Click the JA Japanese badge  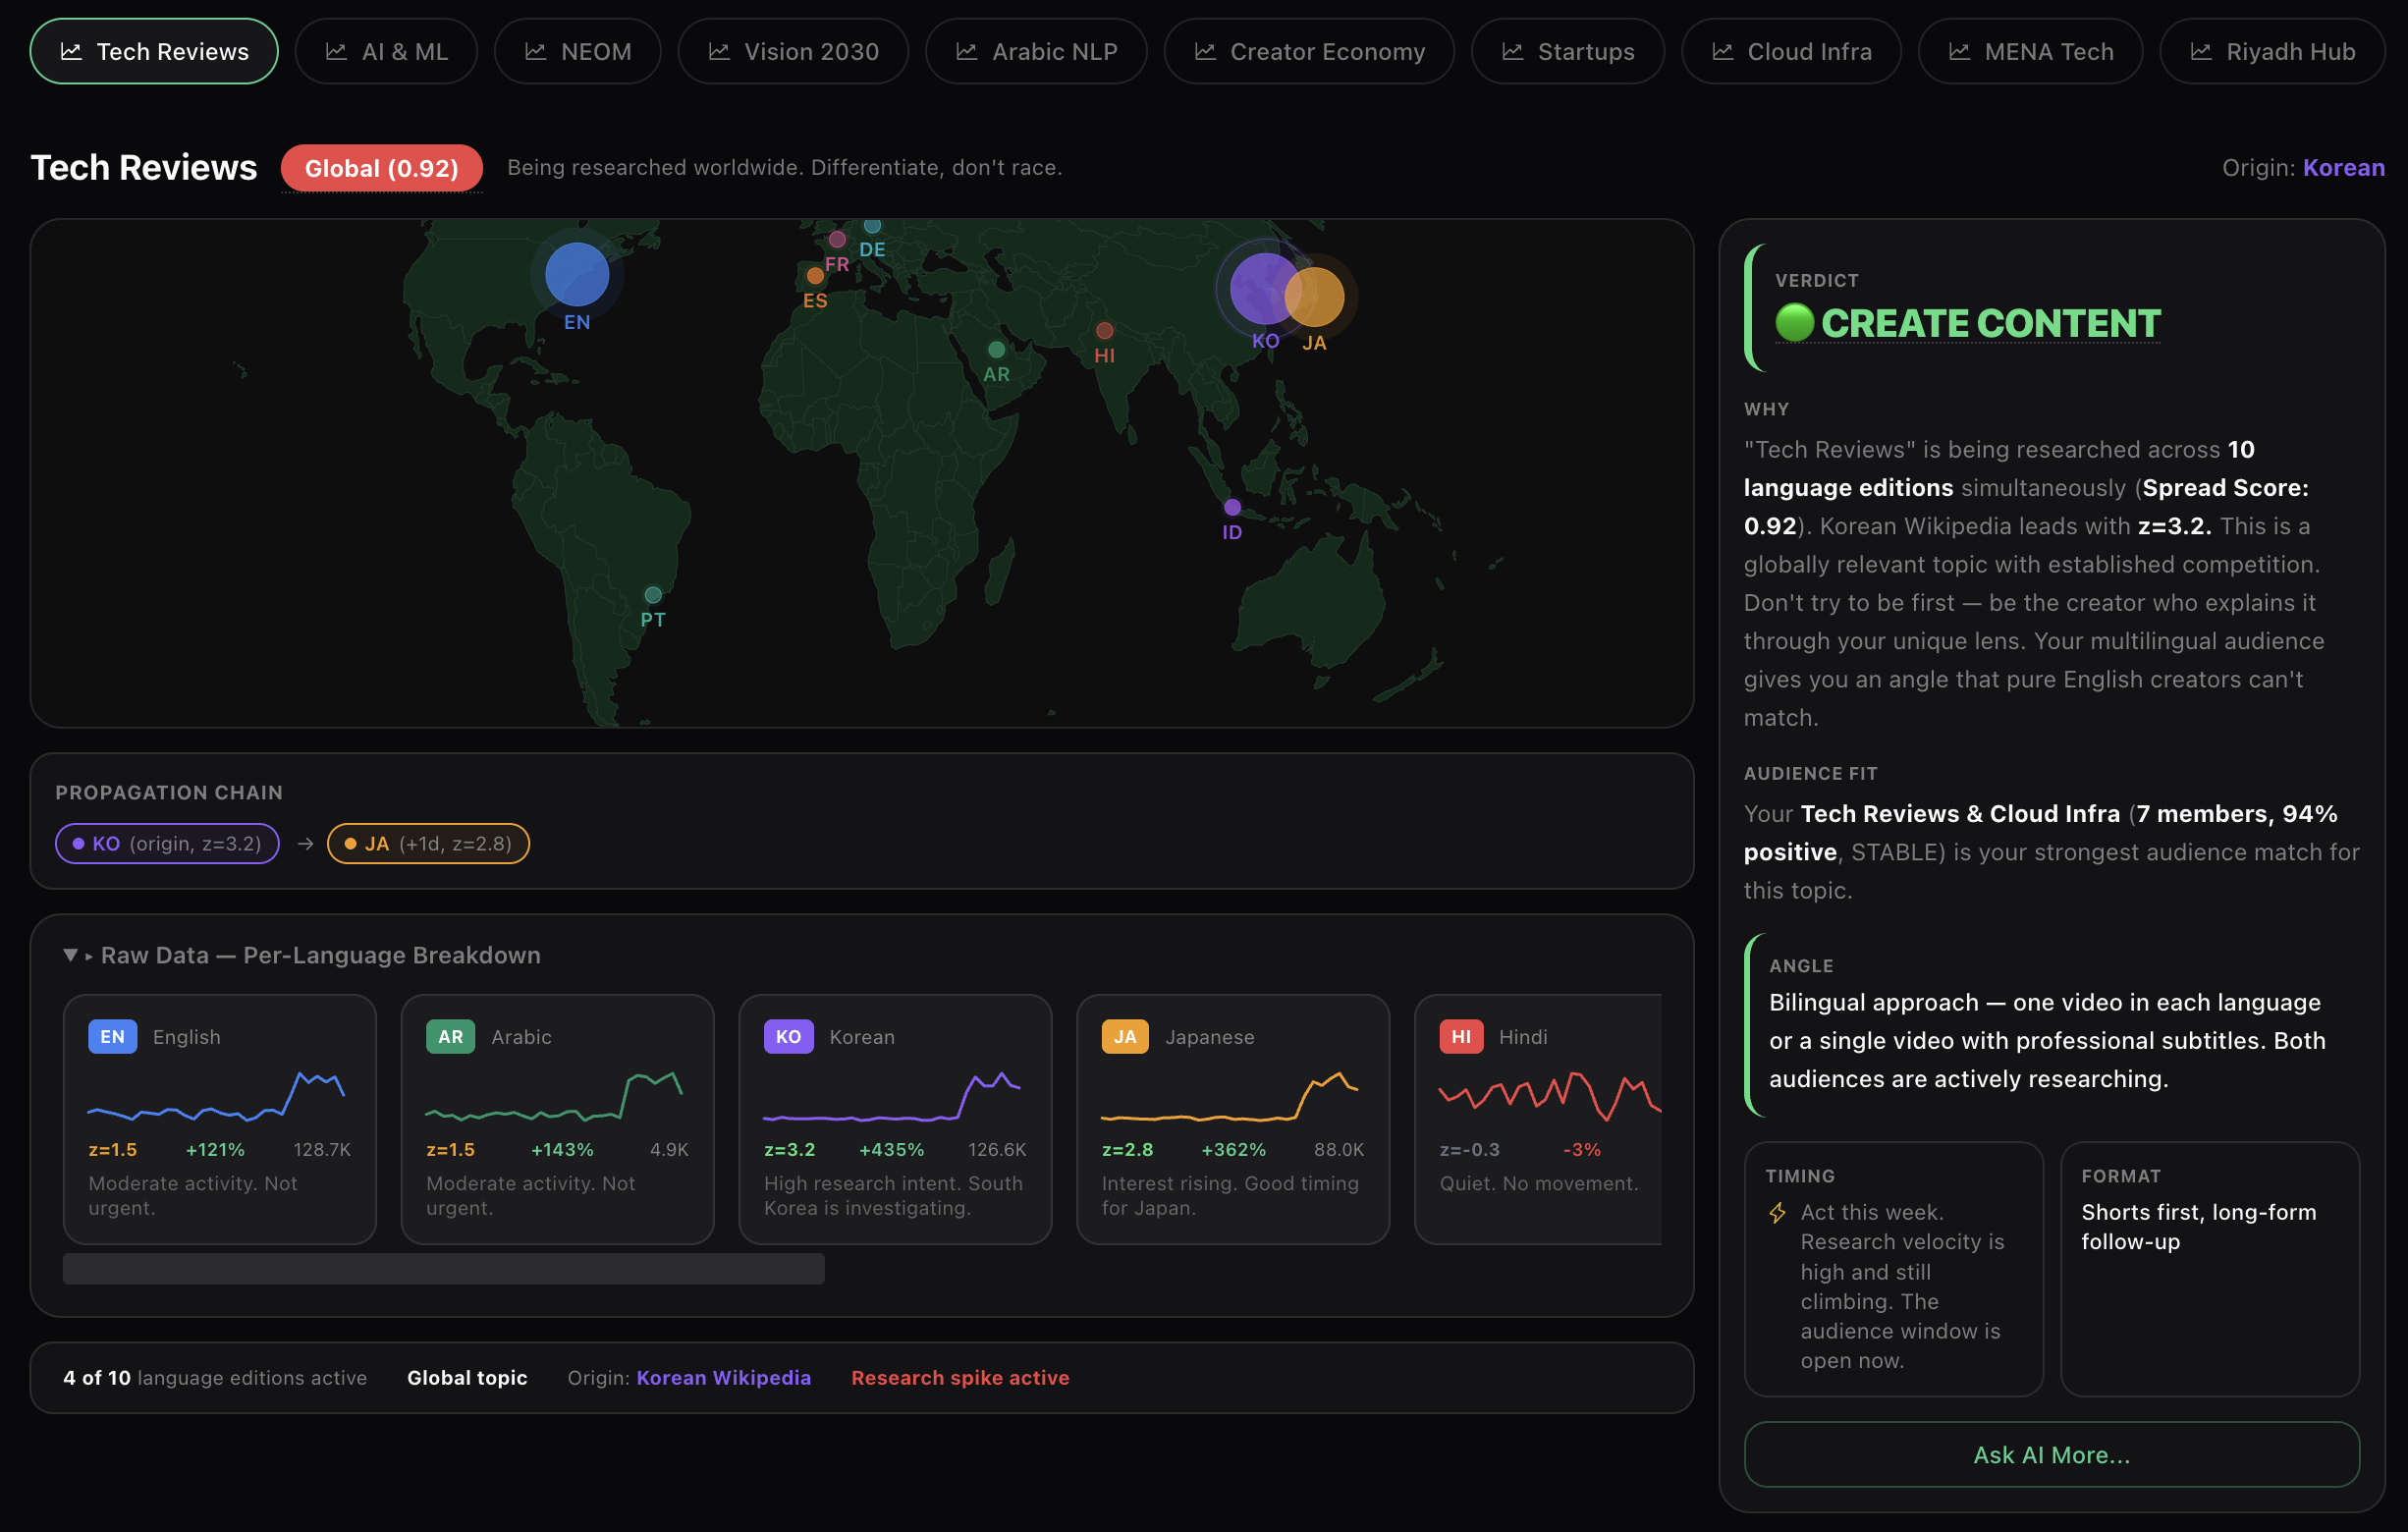tap(1125, 1036)
